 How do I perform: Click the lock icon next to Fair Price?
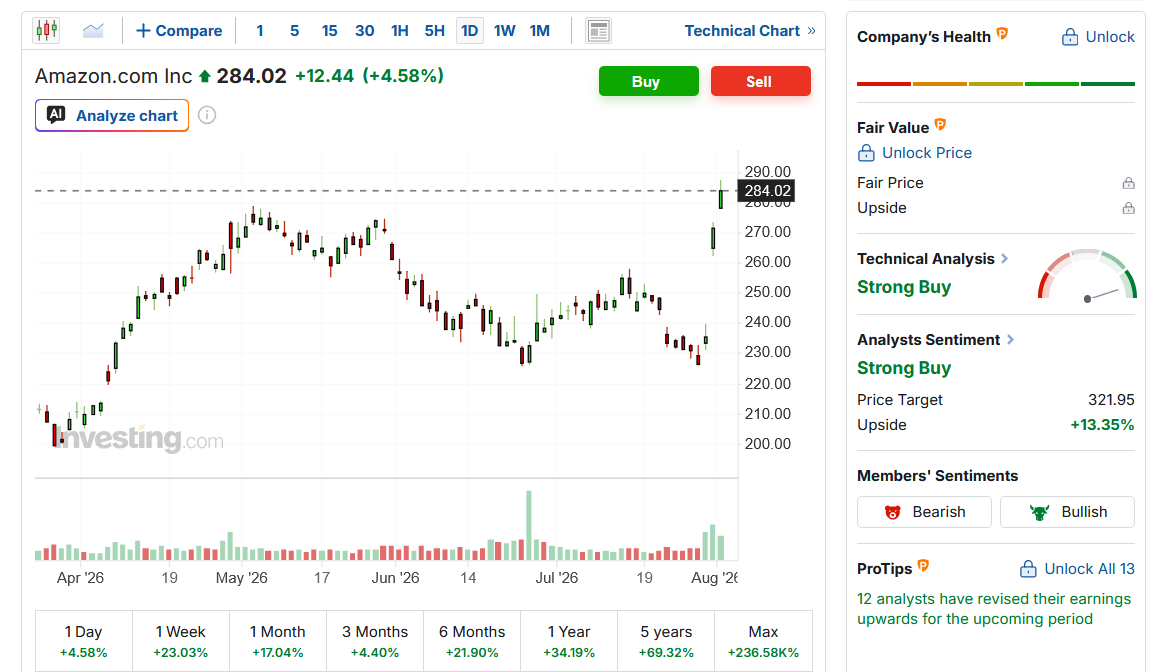coord(1128,183)
